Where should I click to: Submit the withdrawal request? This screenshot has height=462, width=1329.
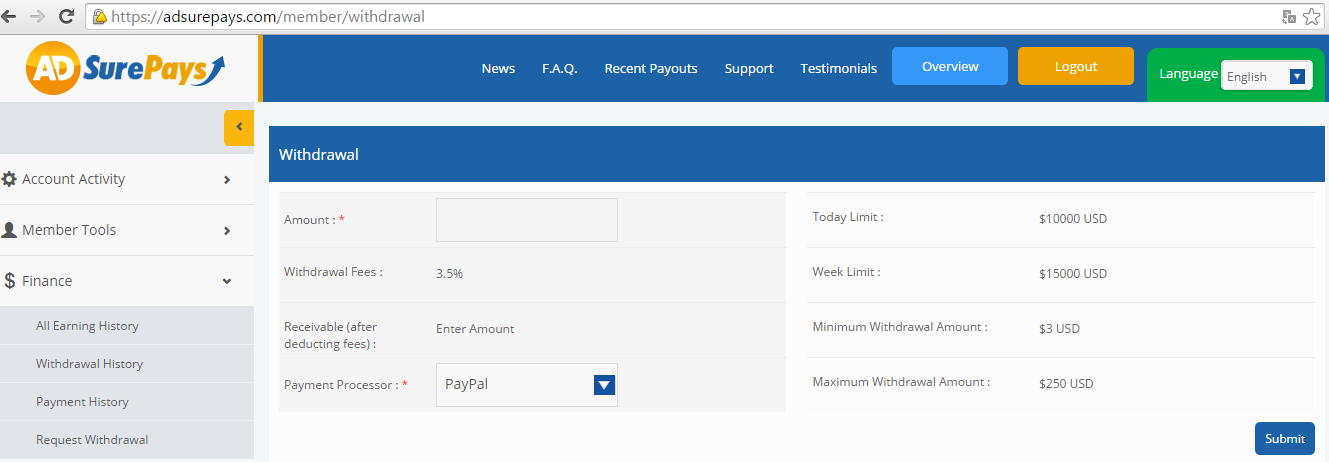coord(1285,438)
